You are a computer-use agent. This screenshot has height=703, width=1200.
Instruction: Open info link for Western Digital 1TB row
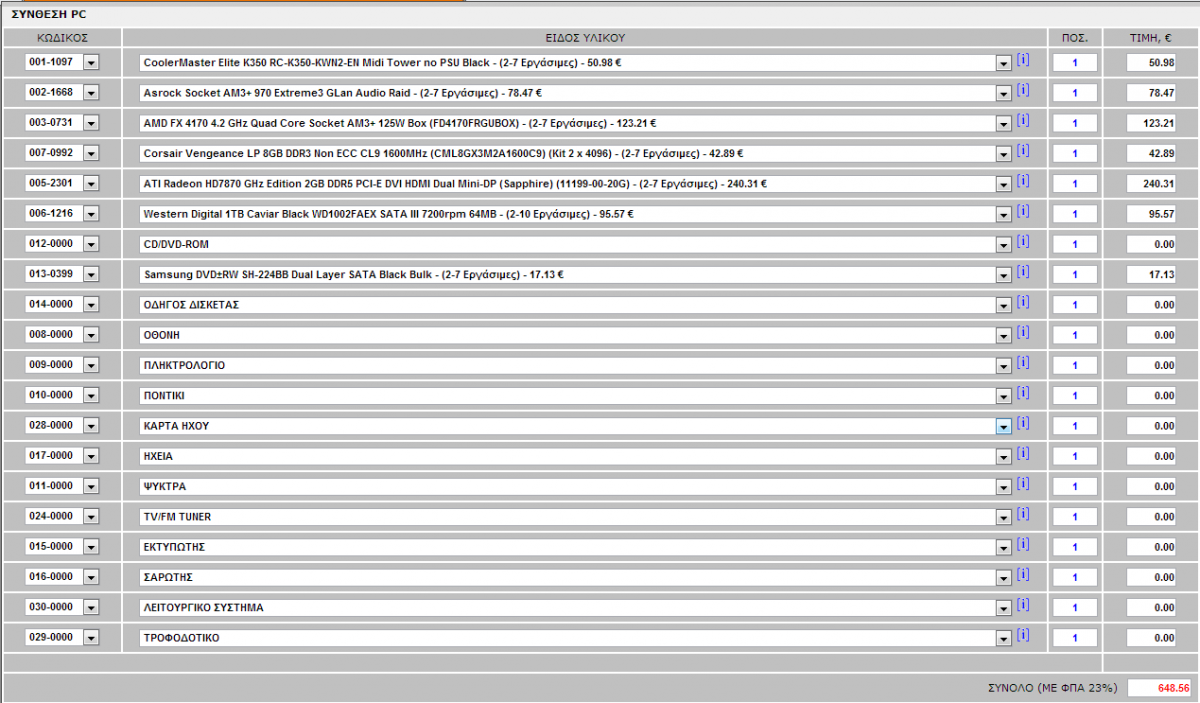click(x=1023, y=211)
